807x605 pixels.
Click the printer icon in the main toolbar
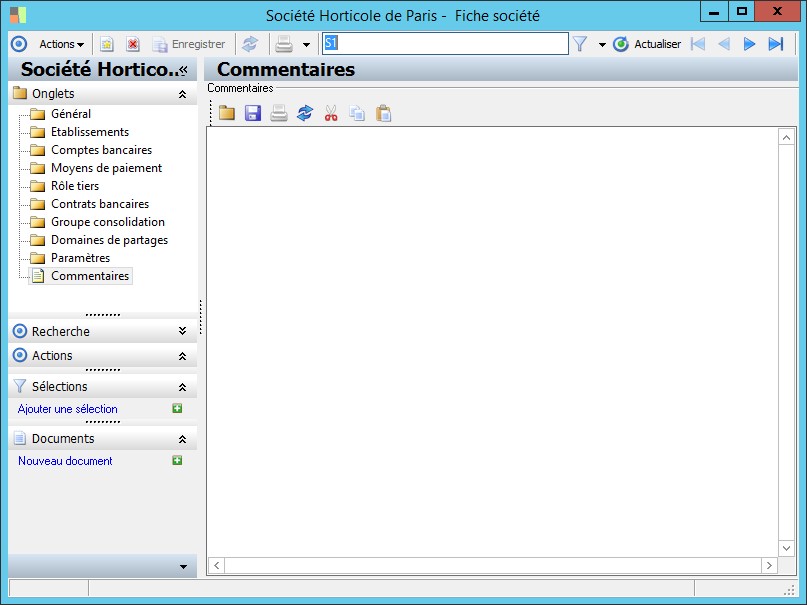[x=284, y=44]
